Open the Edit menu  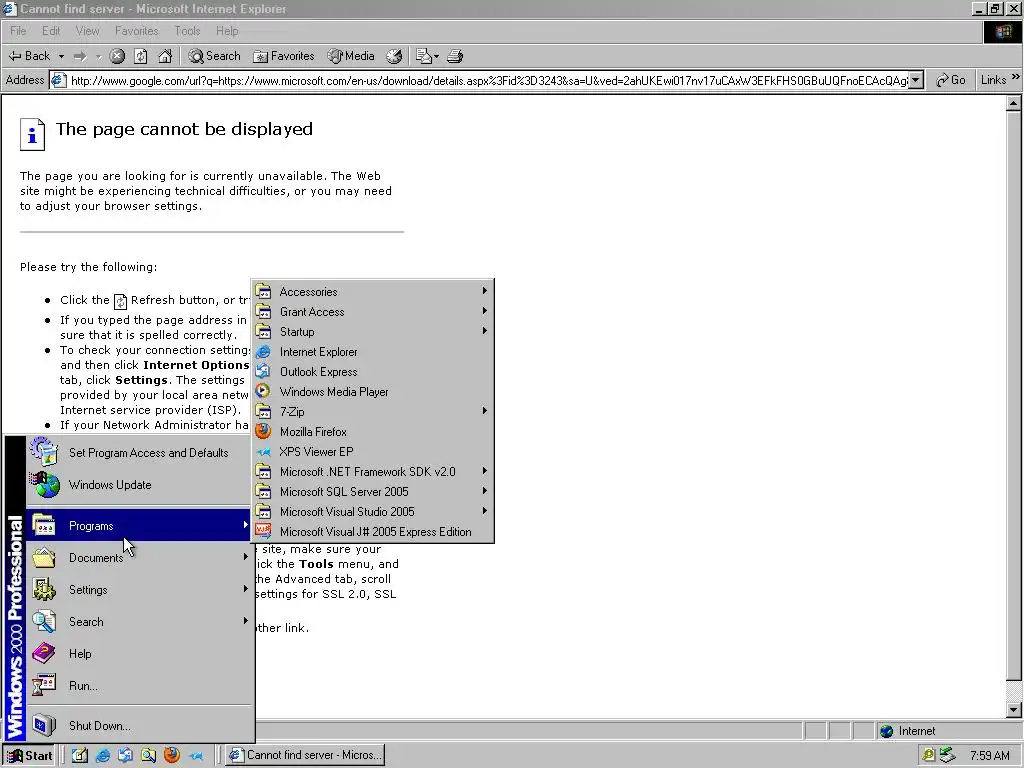(50, 31)
